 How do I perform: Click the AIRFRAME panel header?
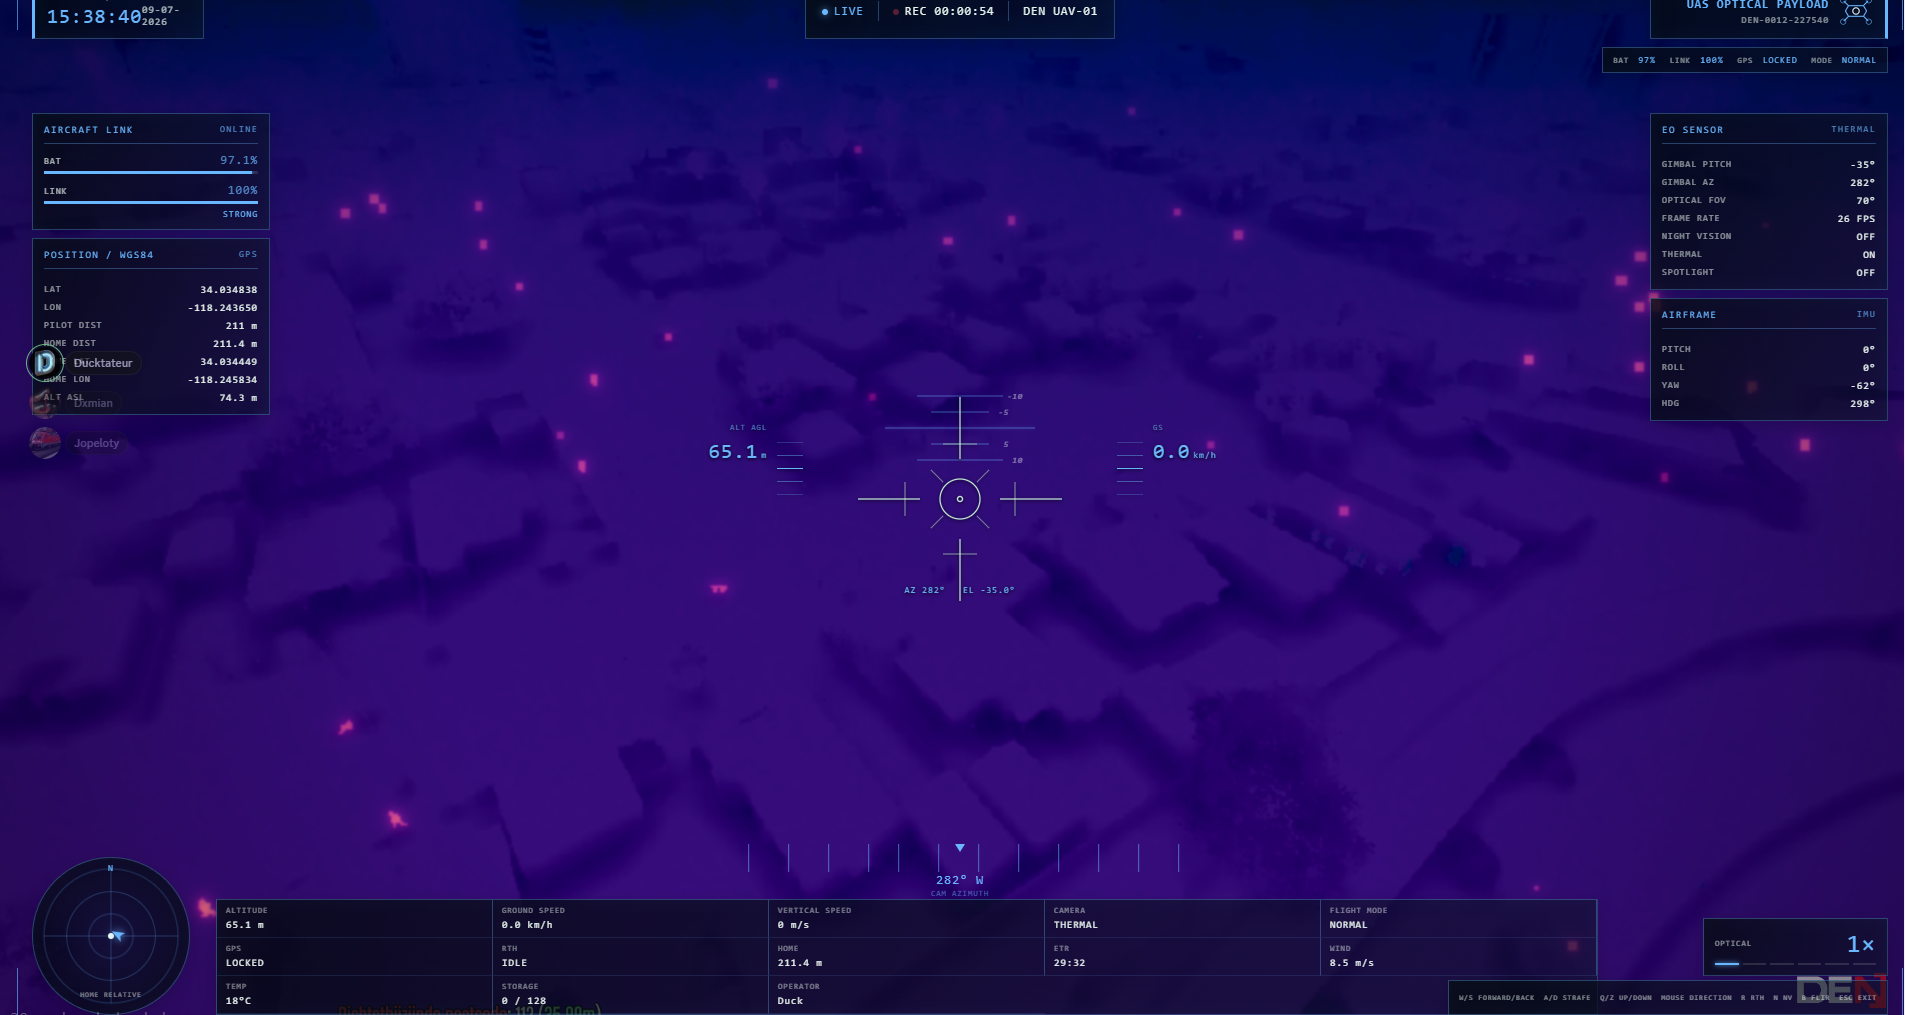pyautogui.click(x=1768, y=315)
